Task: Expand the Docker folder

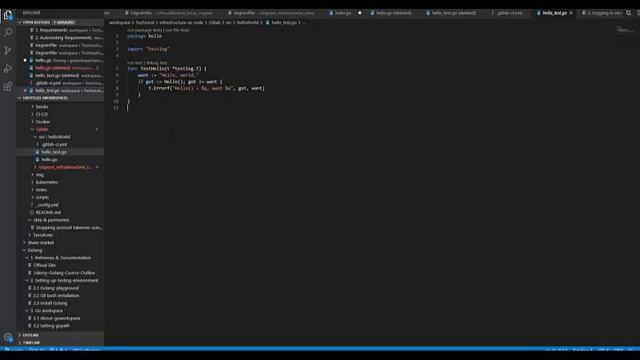Action: click(x=42, y=122)
